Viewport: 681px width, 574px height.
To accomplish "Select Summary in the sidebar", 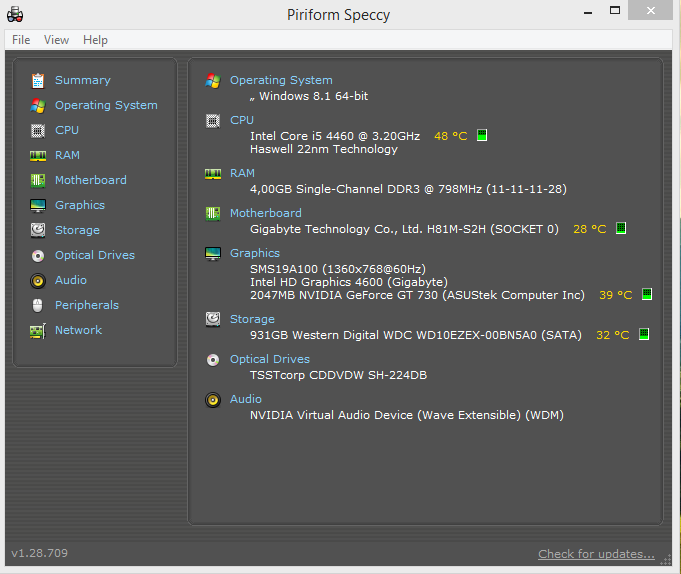I will click(x=83, y=80).
